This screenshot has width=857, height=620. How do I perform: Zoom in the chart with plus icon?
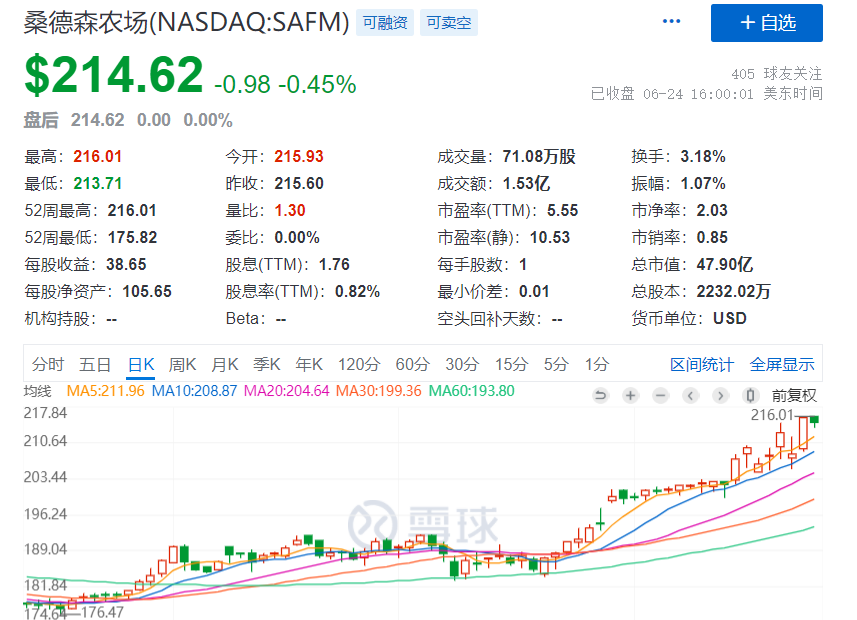pos(631,395)
